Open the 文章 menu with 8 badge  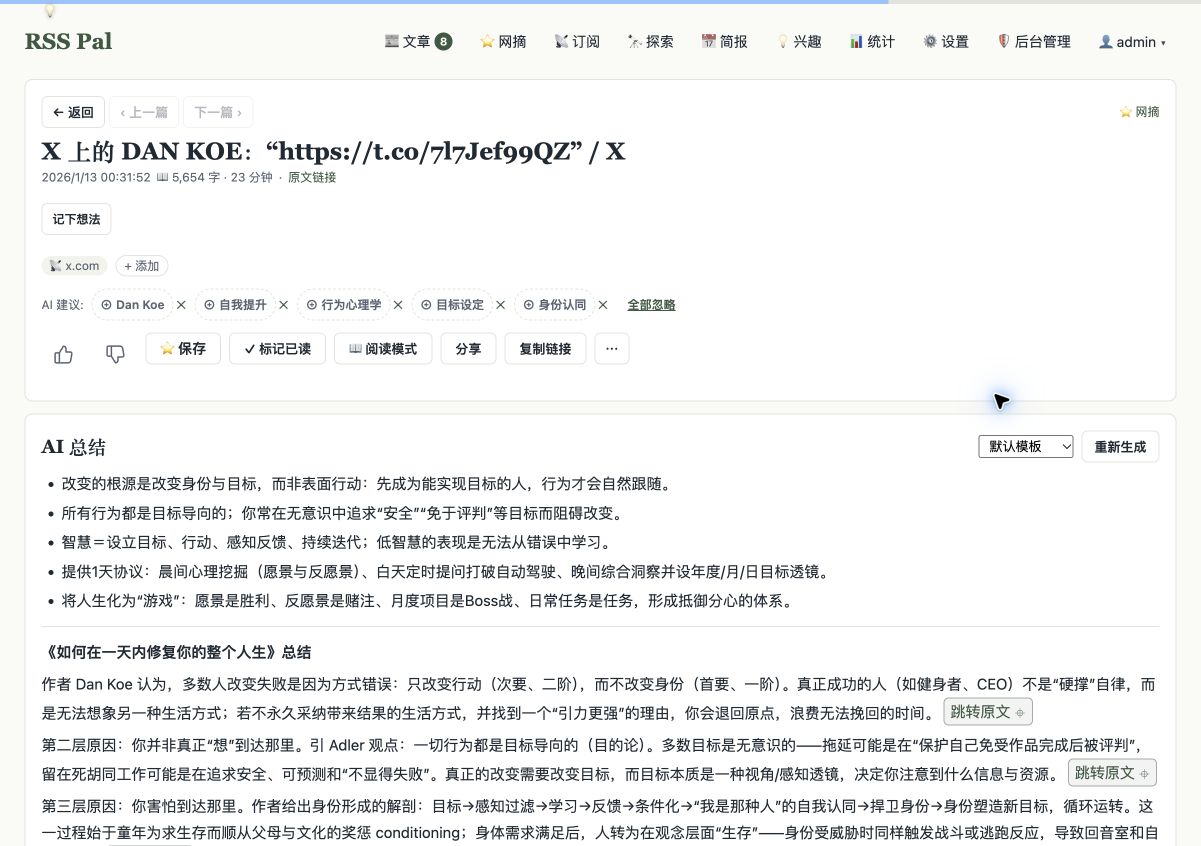(418, 42)
